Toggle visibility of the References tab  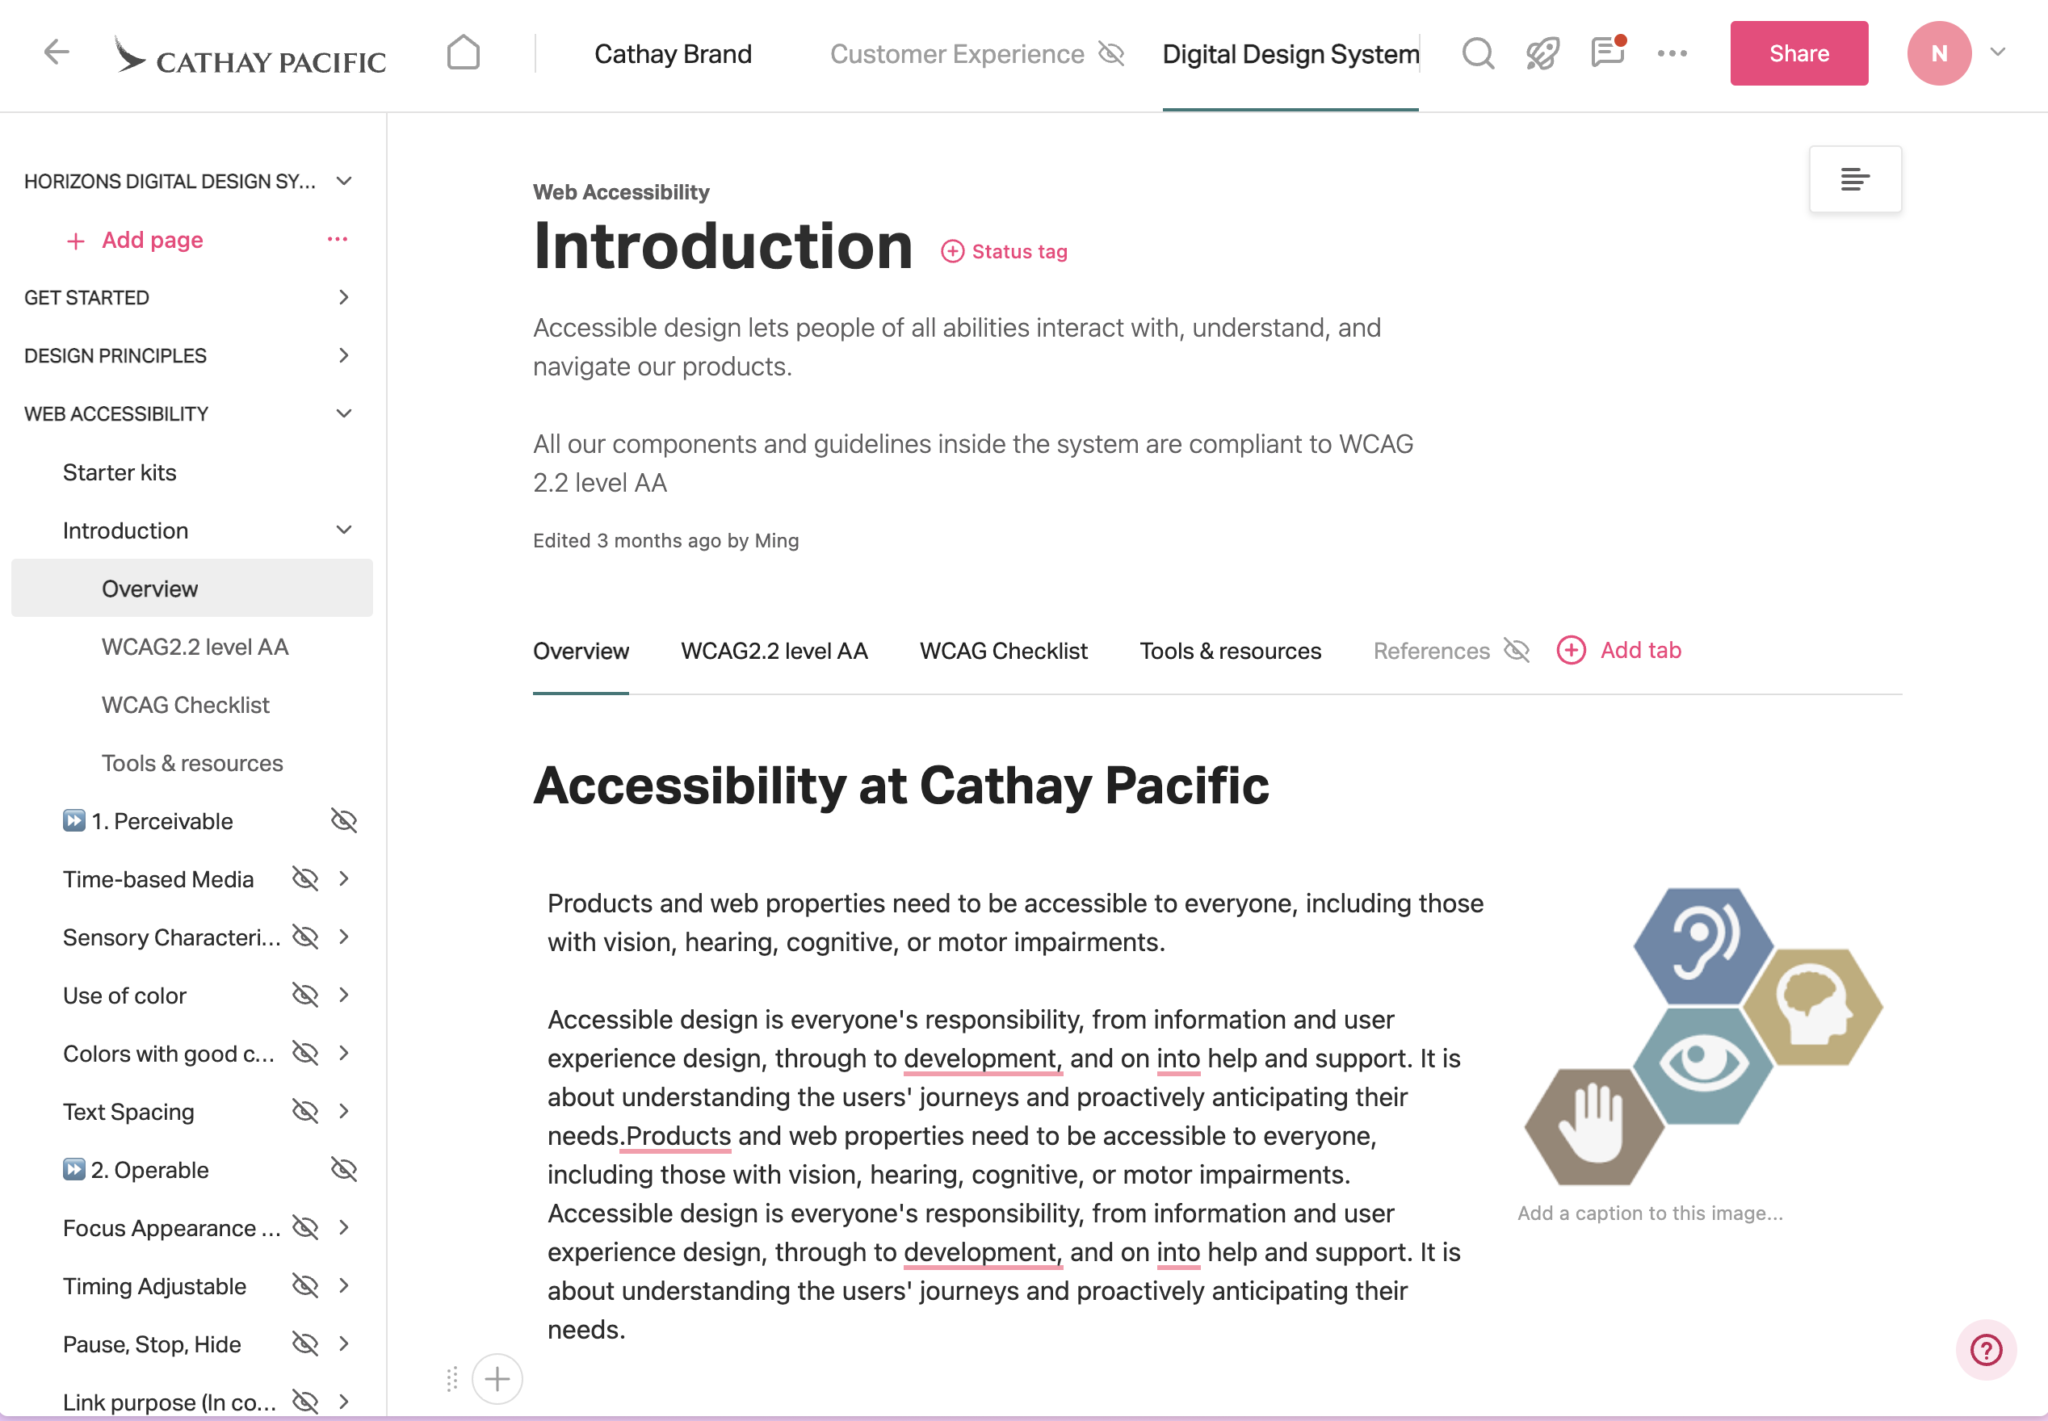tap(1516, 650)
